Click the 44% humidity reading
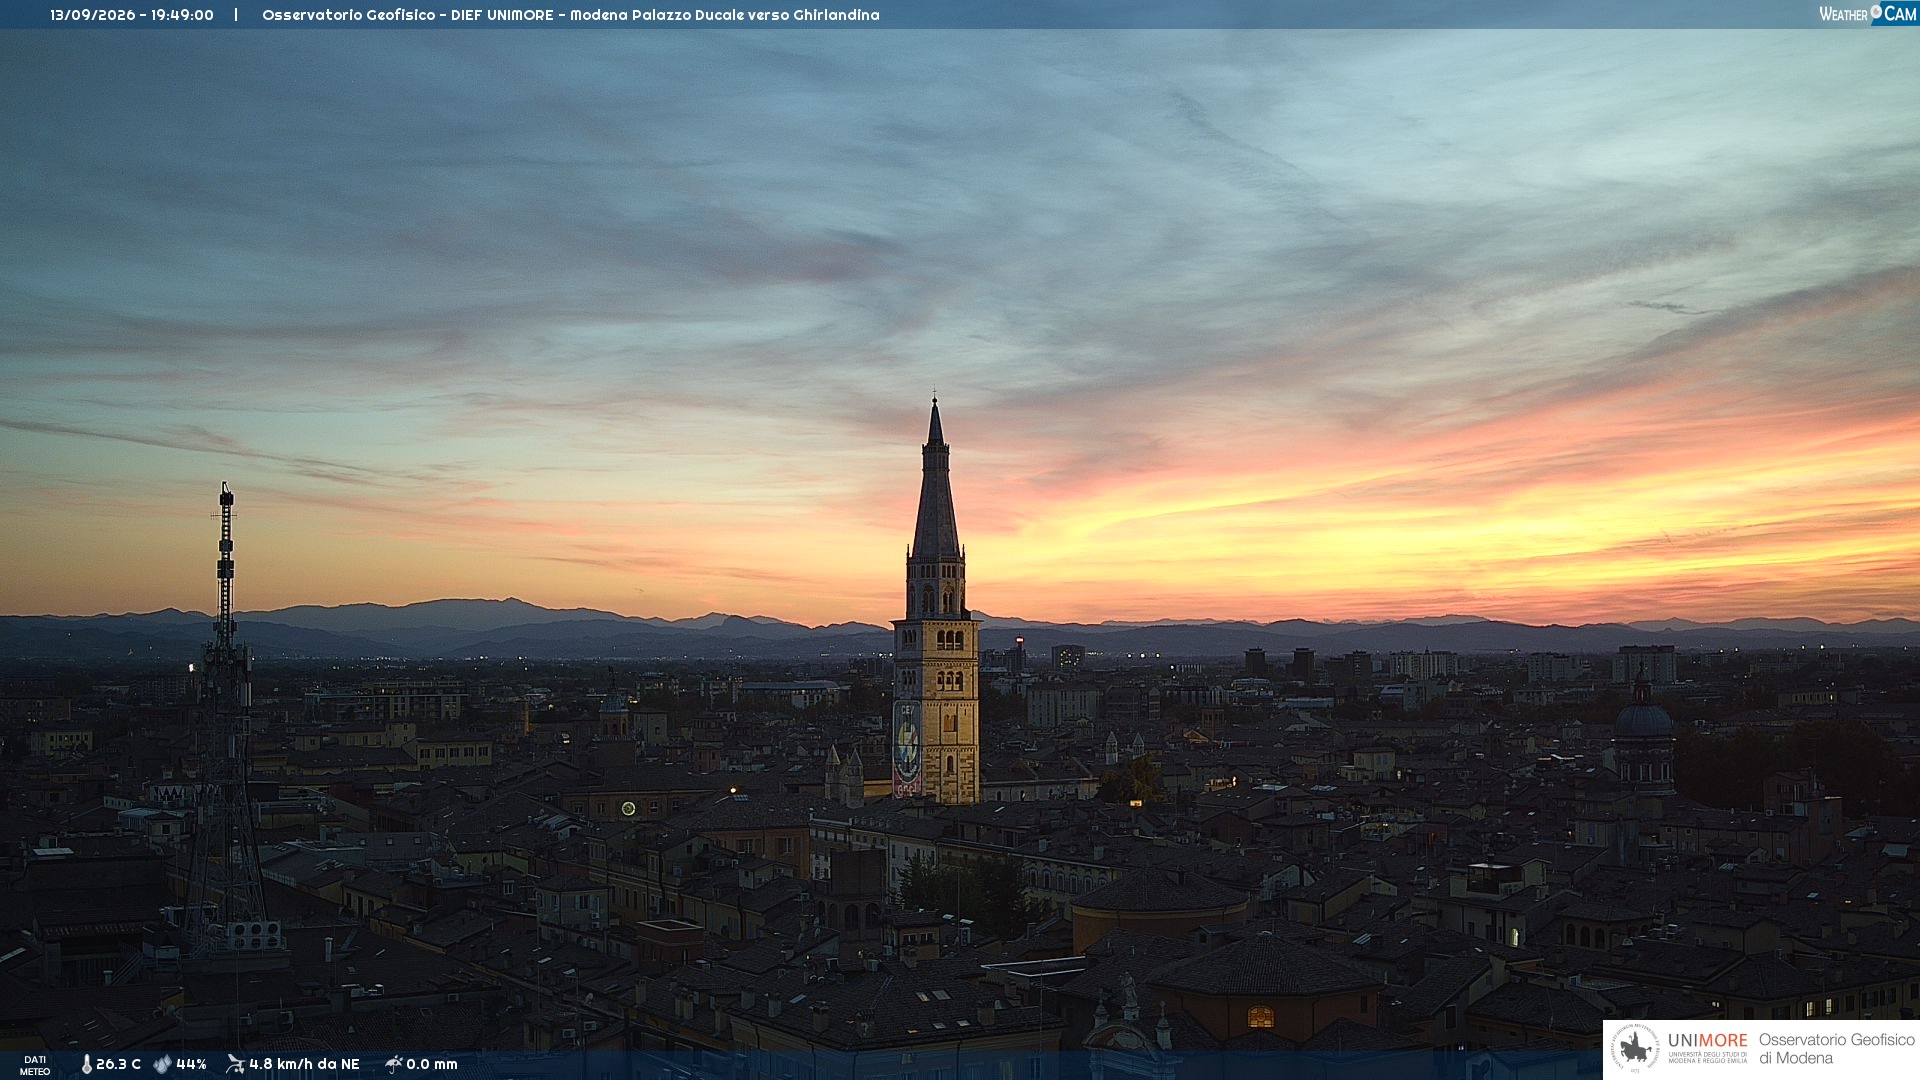The image size is (1920, 1080). point(191,1064)
